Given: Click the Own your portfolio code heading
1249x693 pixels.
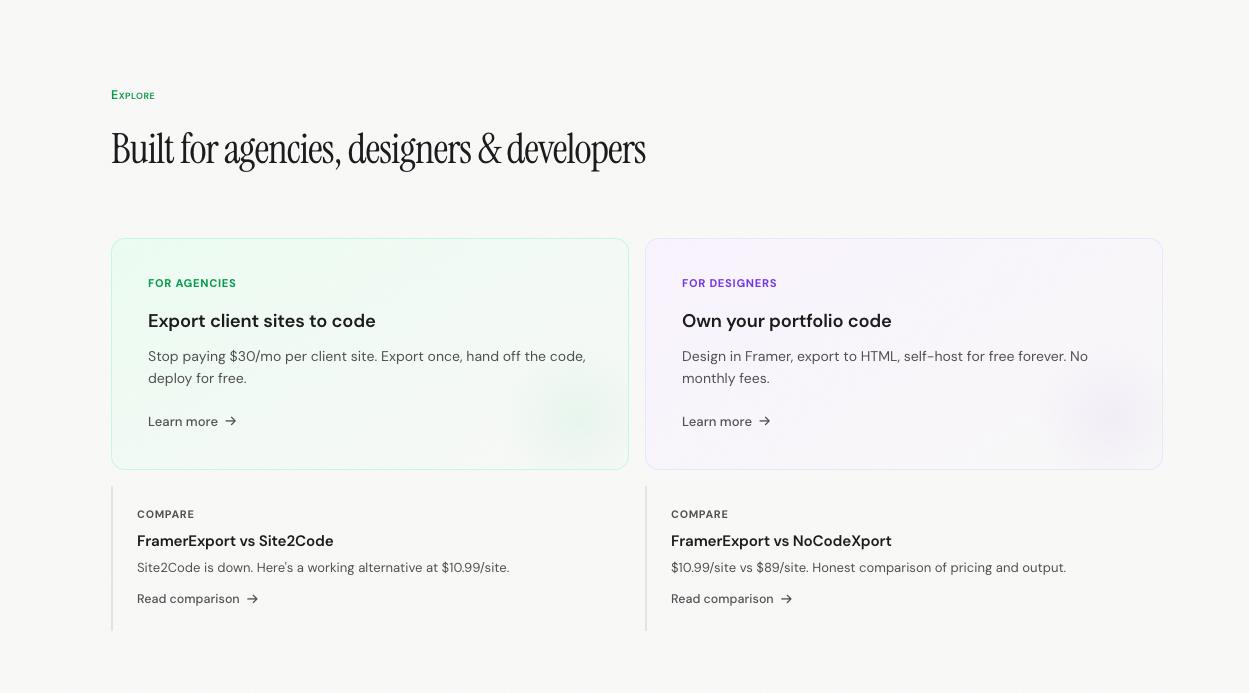Looking at the screenshot, I should click(787, 321).
